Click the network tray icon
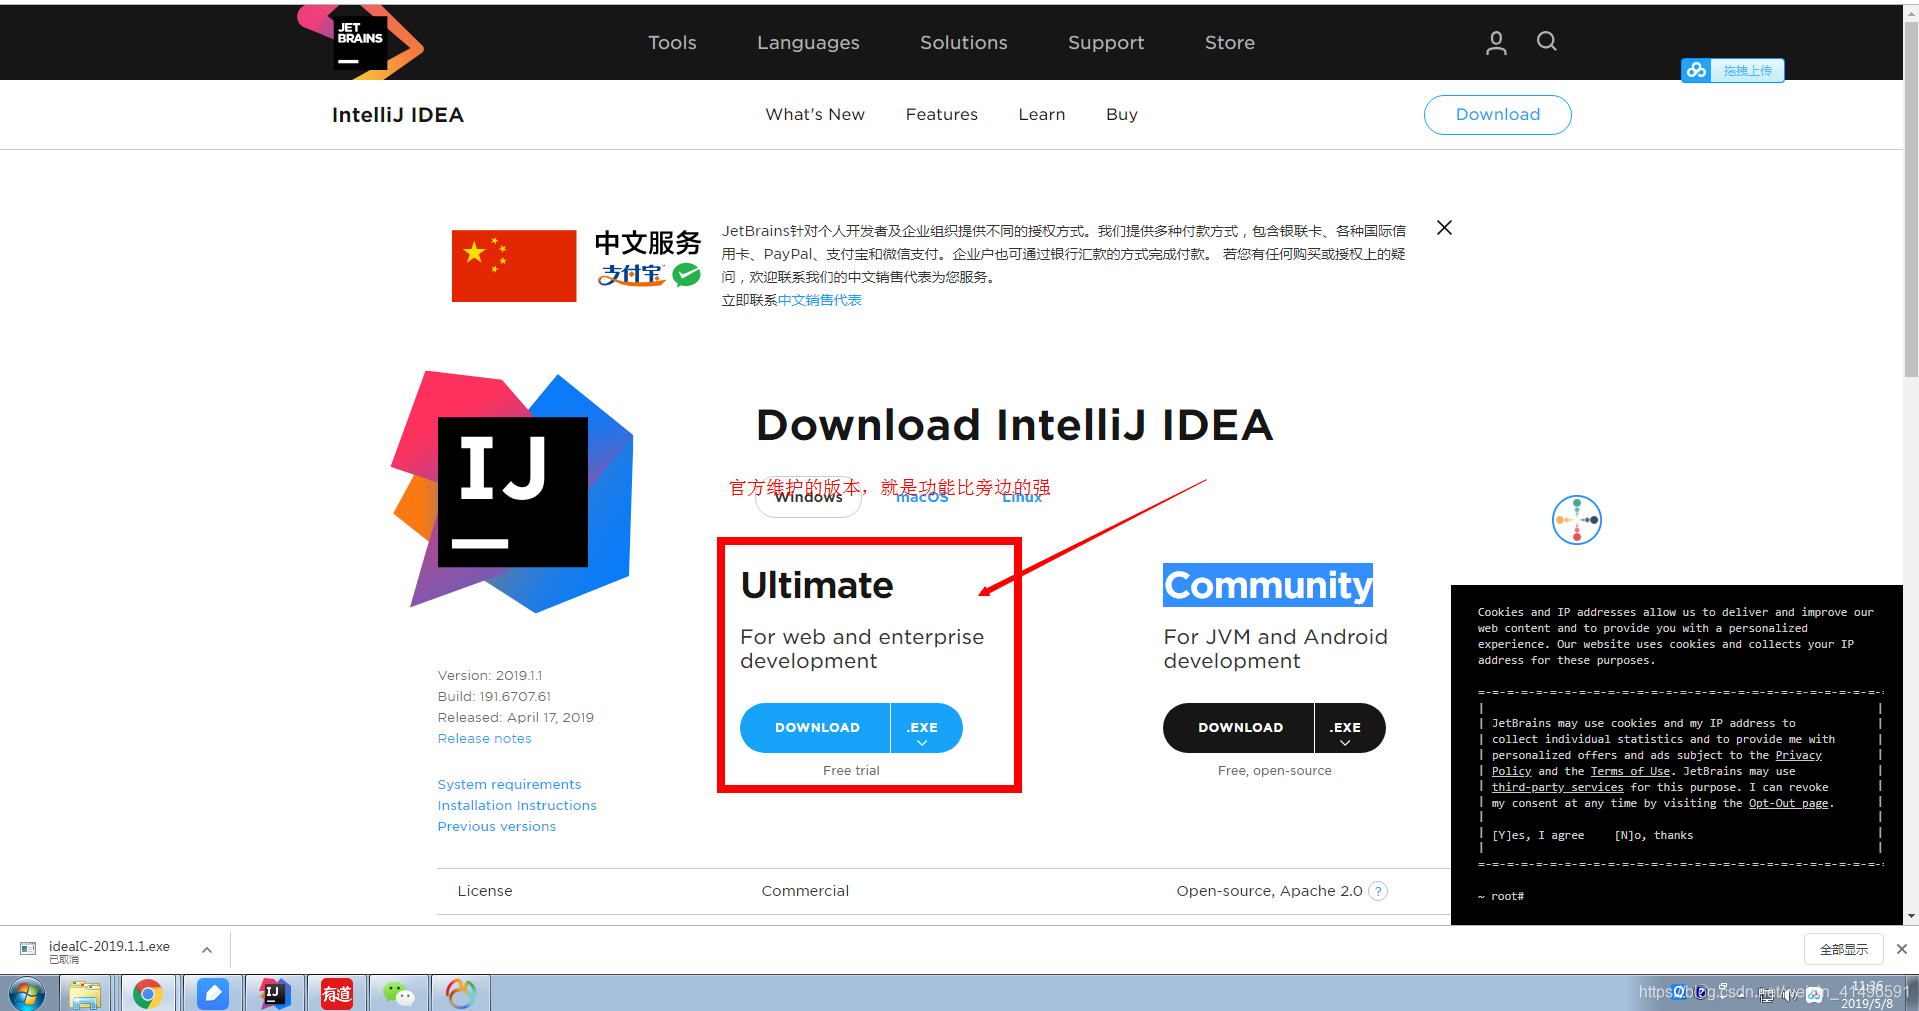The image size is (1919, 1011). 1767,995
